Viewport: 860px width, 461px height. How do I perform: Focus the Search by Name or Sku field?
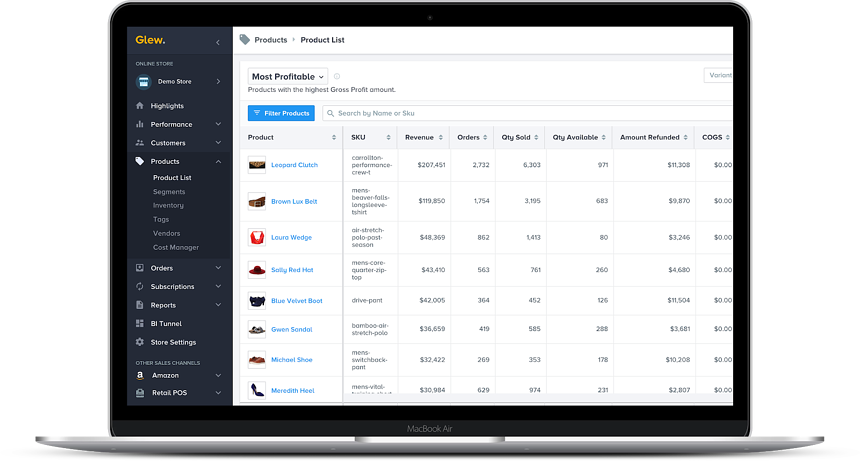click(x=528, y=113)
